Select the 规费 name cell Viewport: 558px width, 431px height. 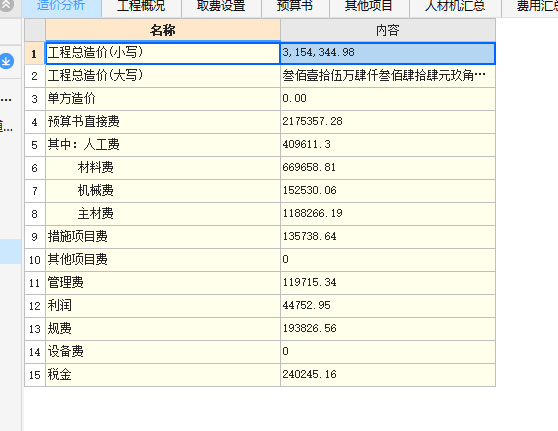(x=163, y=329)
